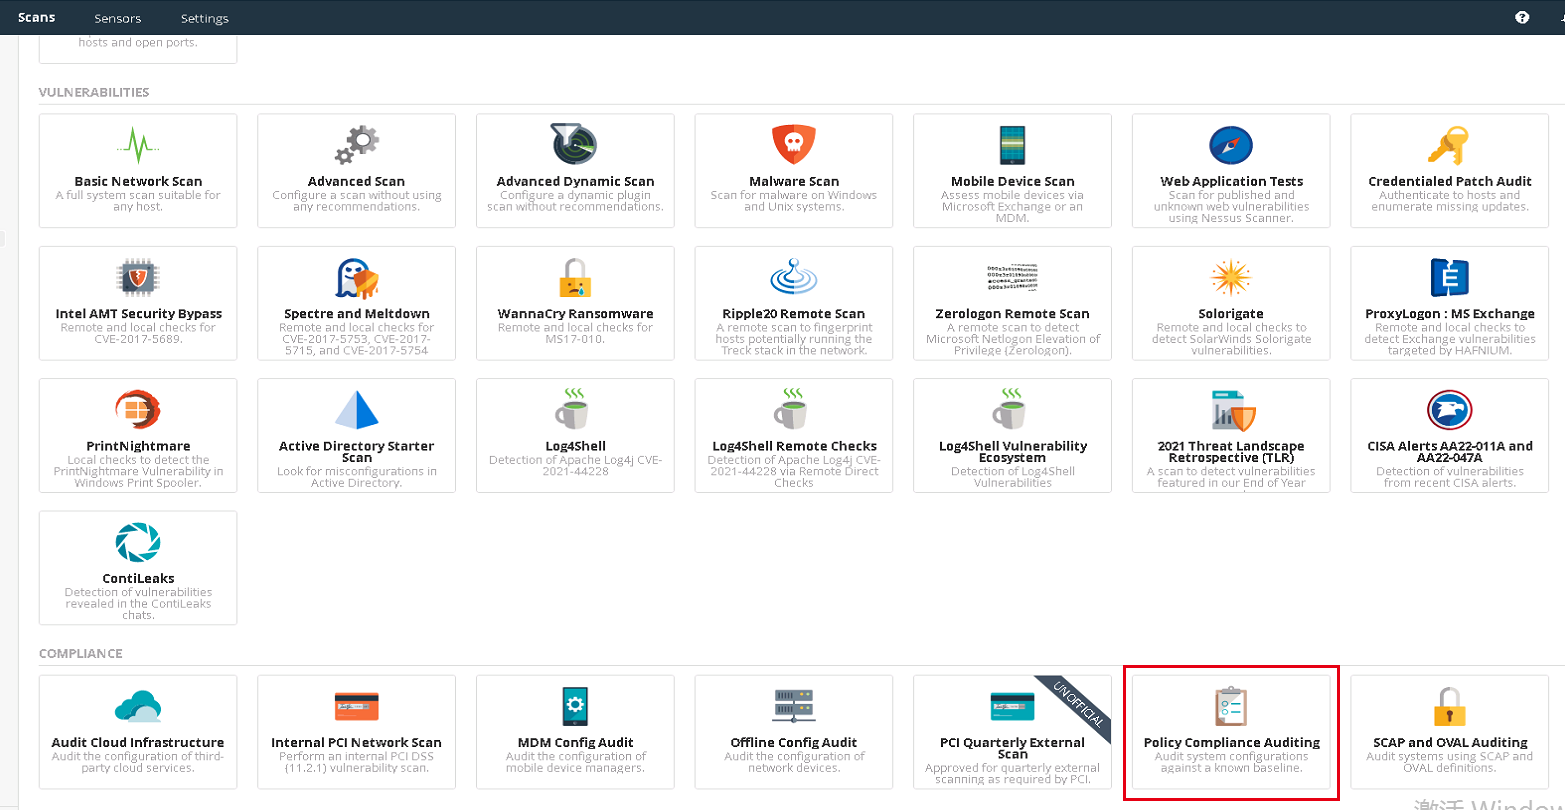
Task: Click the CISA Alerts eagle icon
Action: [1449, 410]
